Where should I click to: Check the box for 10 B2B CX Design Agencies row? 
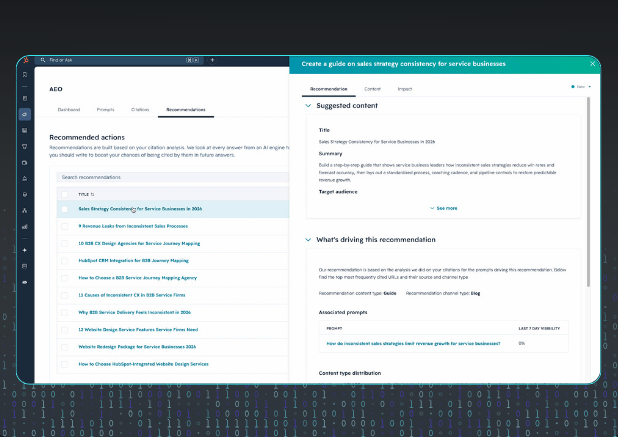[x=65, y=244]
